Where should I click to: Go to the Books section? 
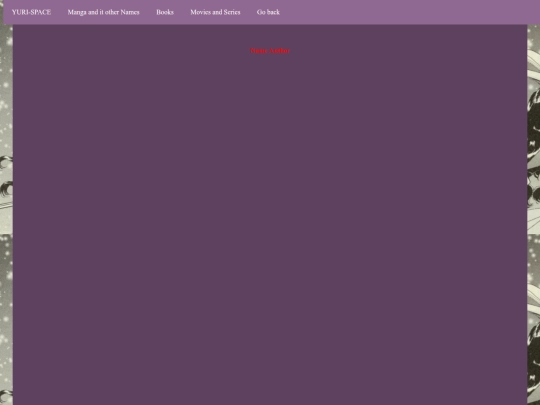tap(165, 12)
